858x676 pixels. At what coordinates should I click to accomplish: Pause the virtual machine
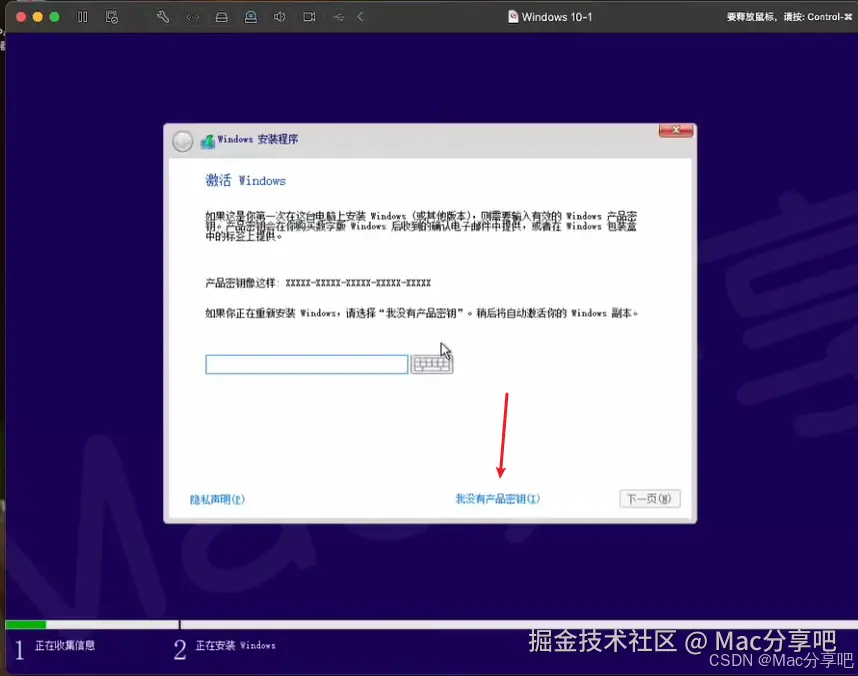pyautogui.click(x=83, y=17)
